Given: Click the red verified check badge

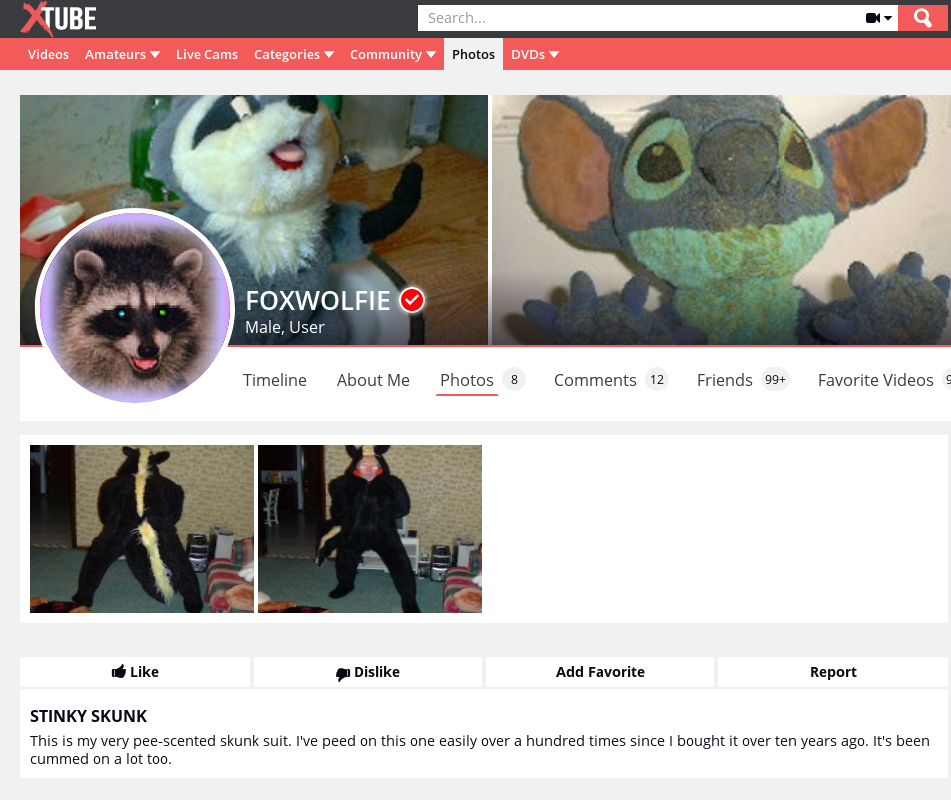Looking at the screenshot, I should click(412, 300).
